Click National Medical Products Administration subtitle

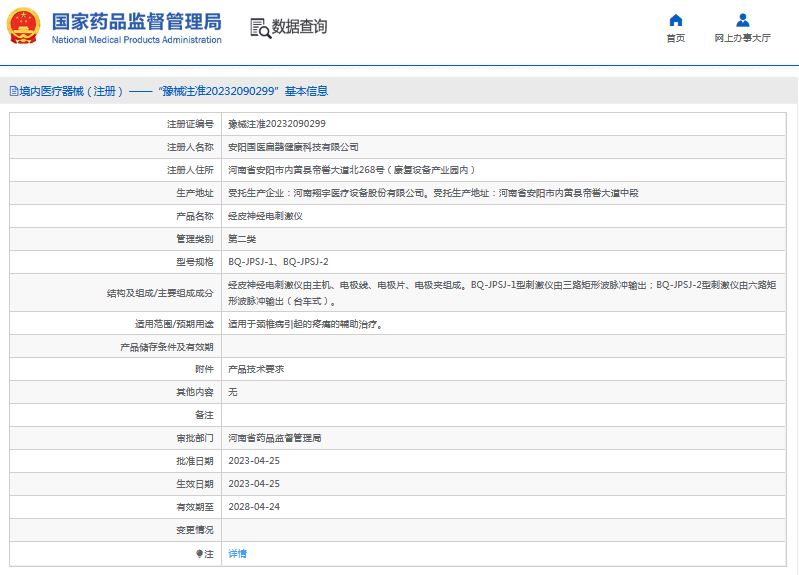(x=137, y=40)
